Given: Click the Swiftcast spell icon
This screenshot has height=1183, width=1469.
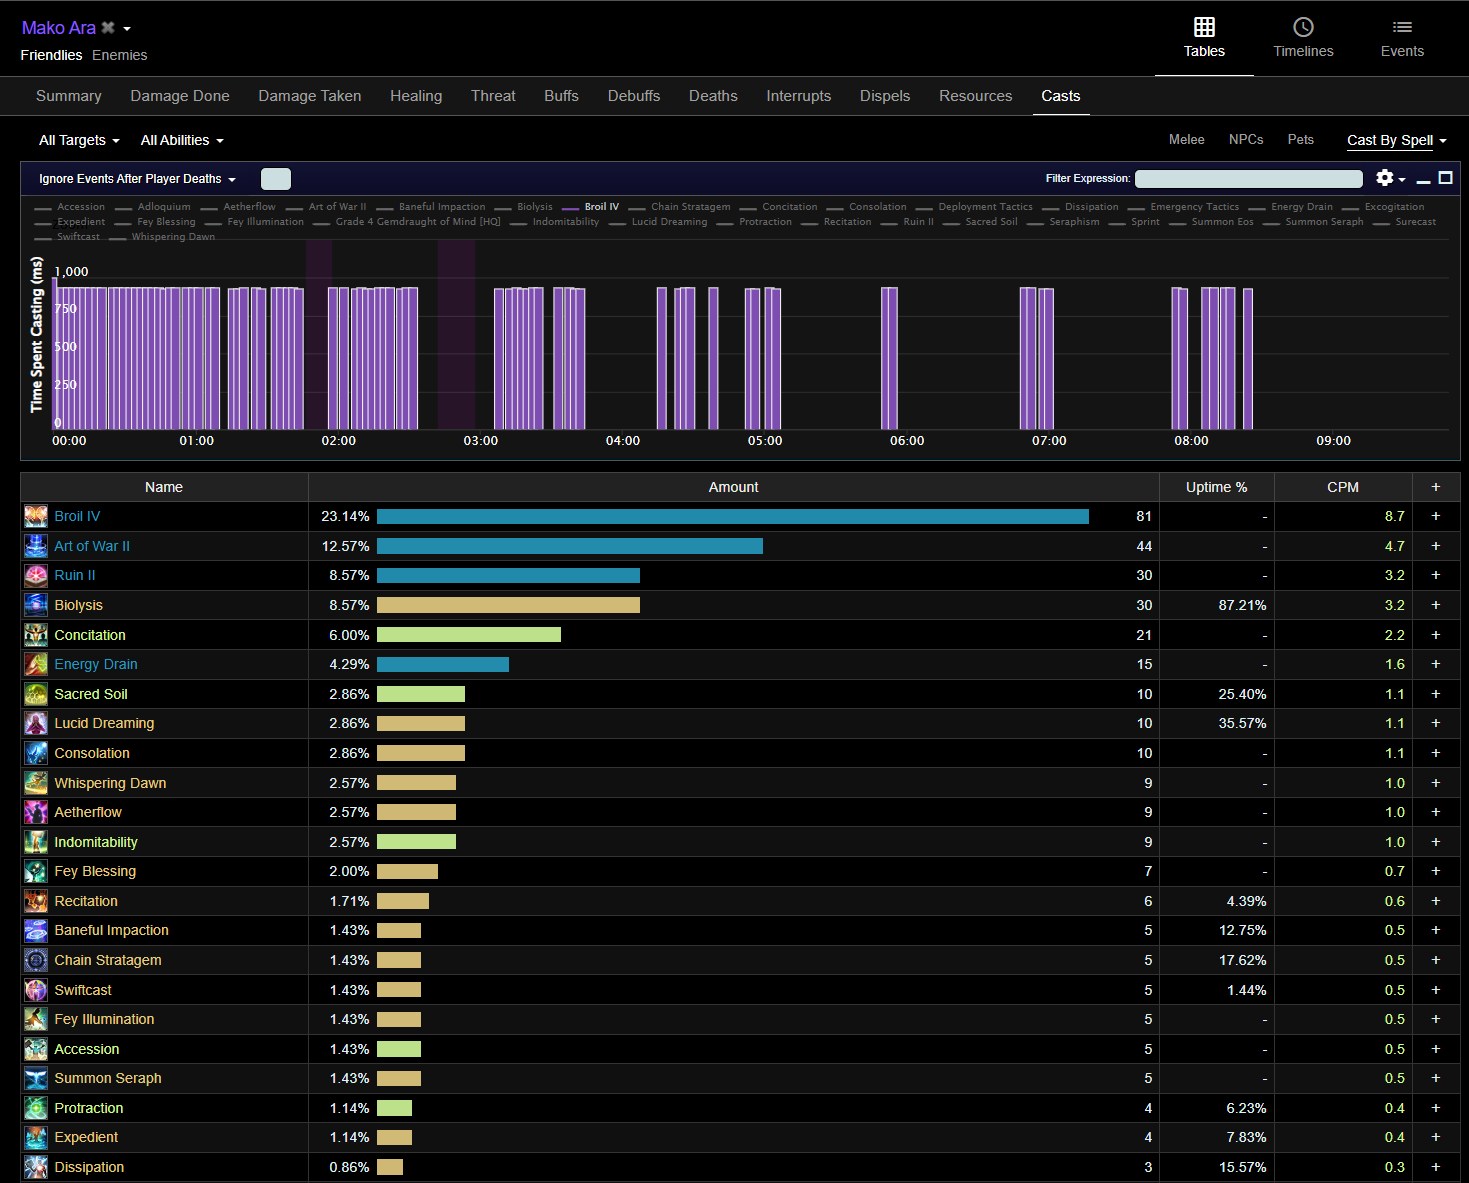Looking at the screenshot, I should (x=36, y=990).
